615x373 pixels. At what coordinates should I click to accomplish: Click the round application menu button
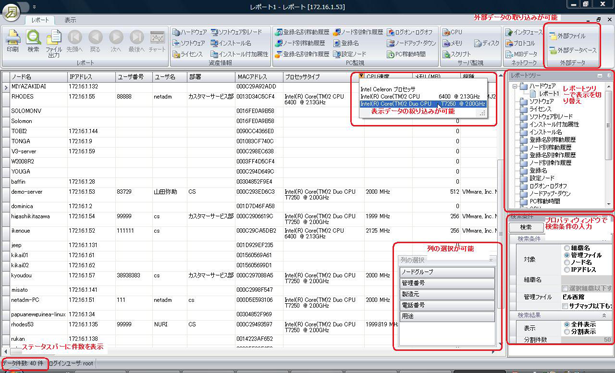point(11,13)
